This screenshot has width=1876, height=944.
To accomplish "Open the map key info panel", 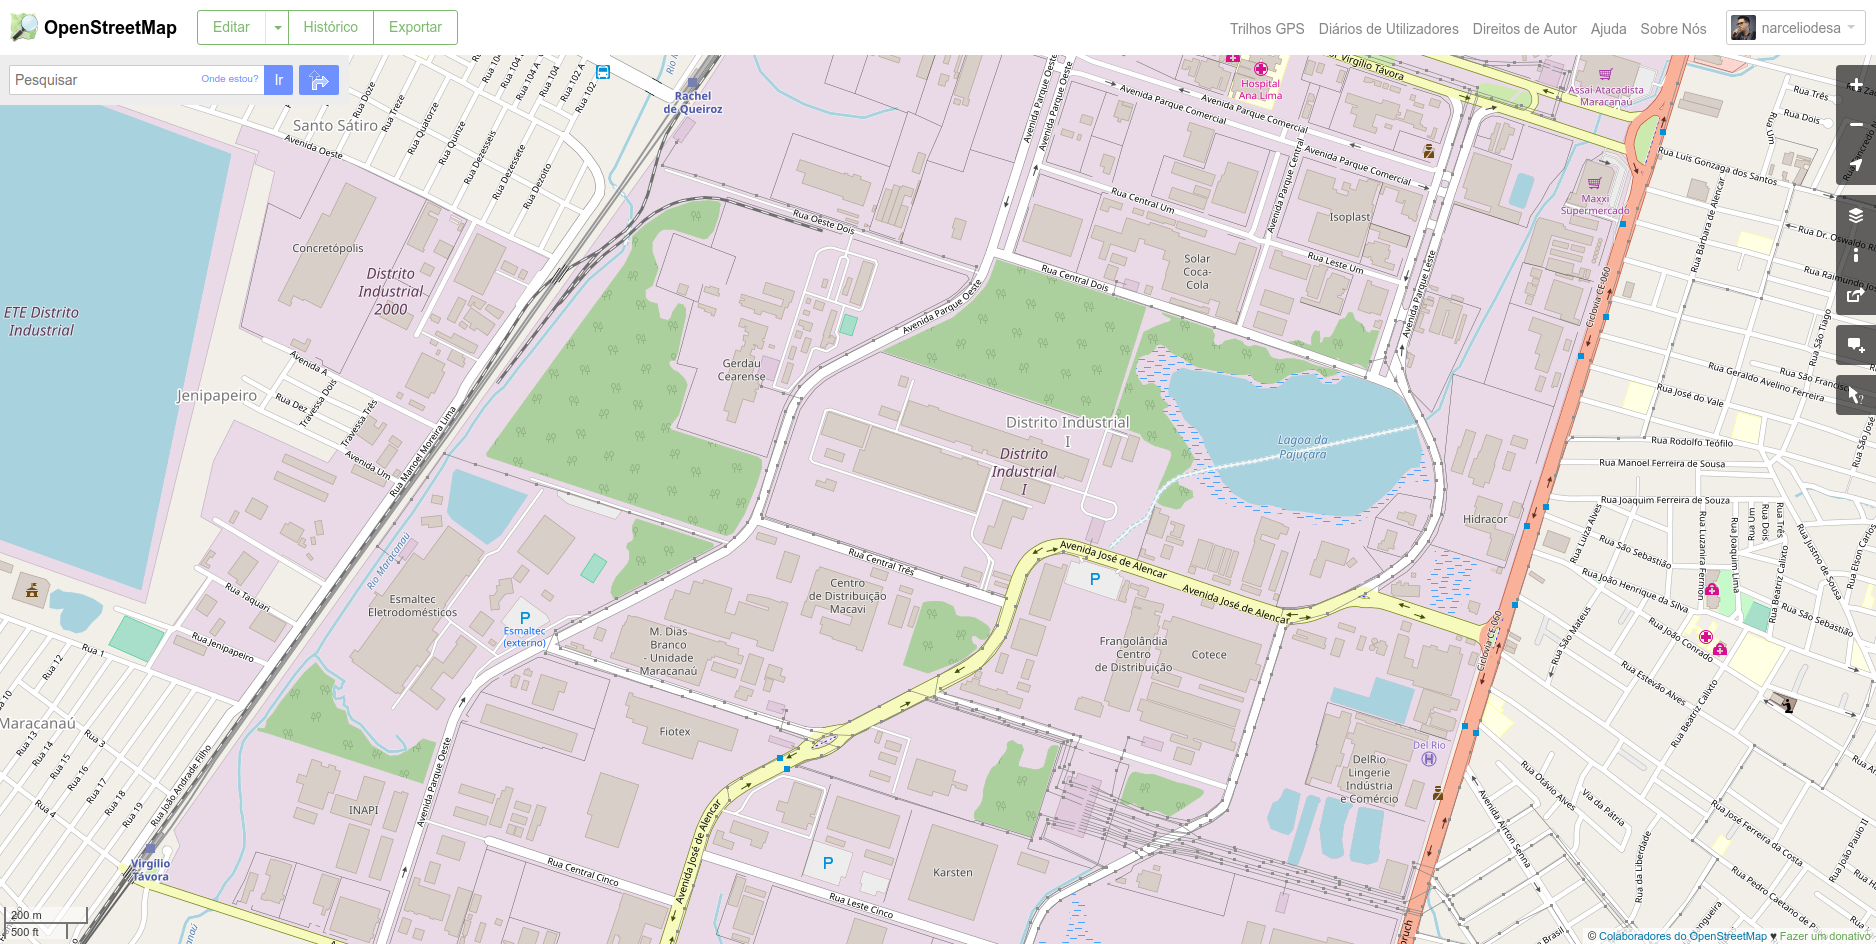I will (x=1856, y=255).
